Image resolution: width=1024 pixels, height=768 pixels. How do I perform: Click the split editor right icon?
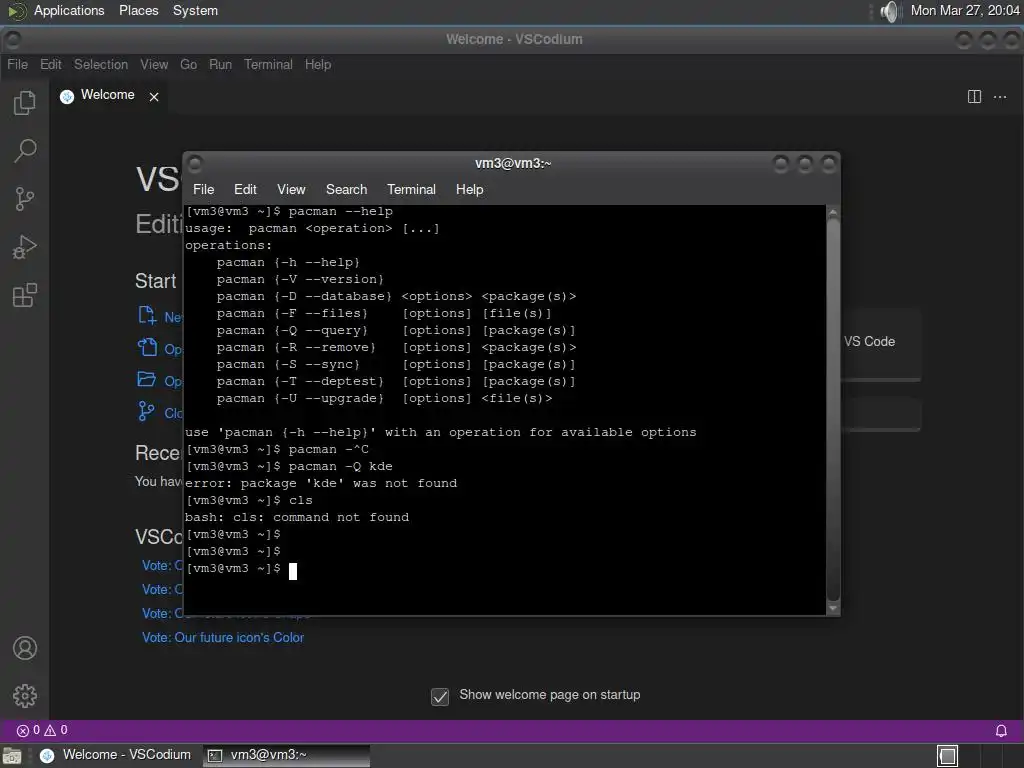click(x=974, y=97)
